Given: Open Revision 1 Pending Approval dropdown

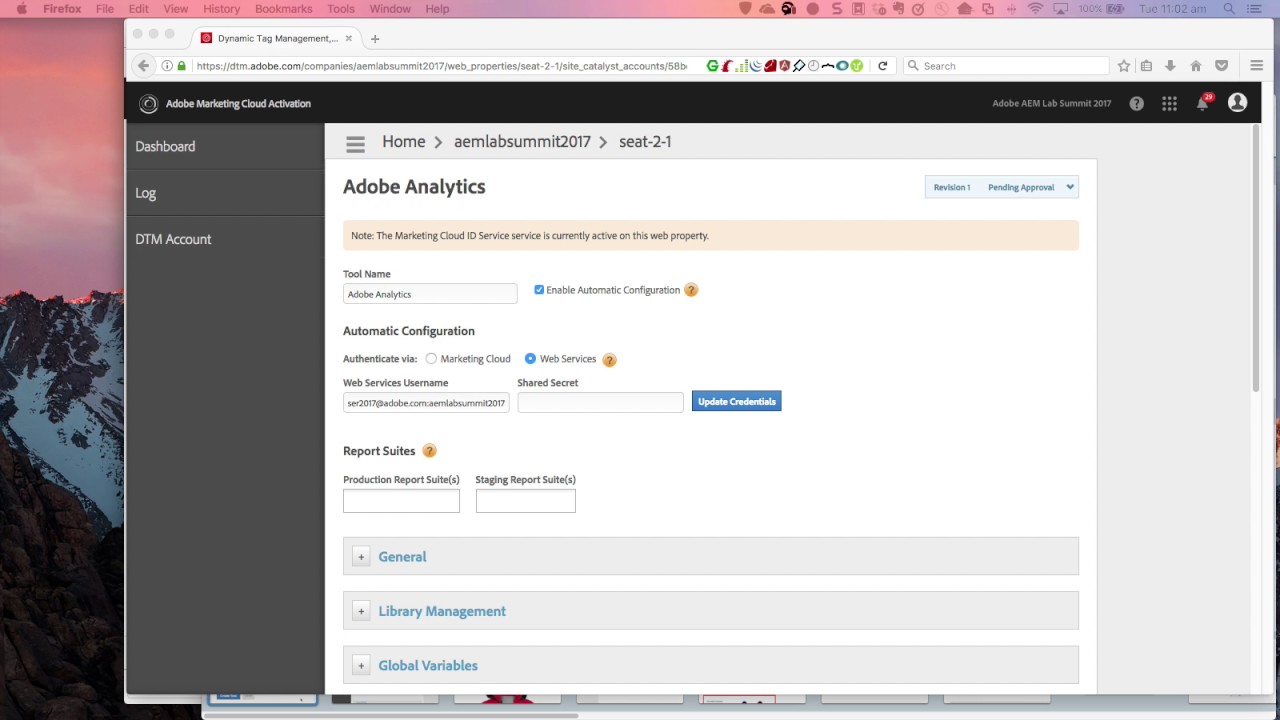Looking at the screenshot, I should pos(1002,187).
